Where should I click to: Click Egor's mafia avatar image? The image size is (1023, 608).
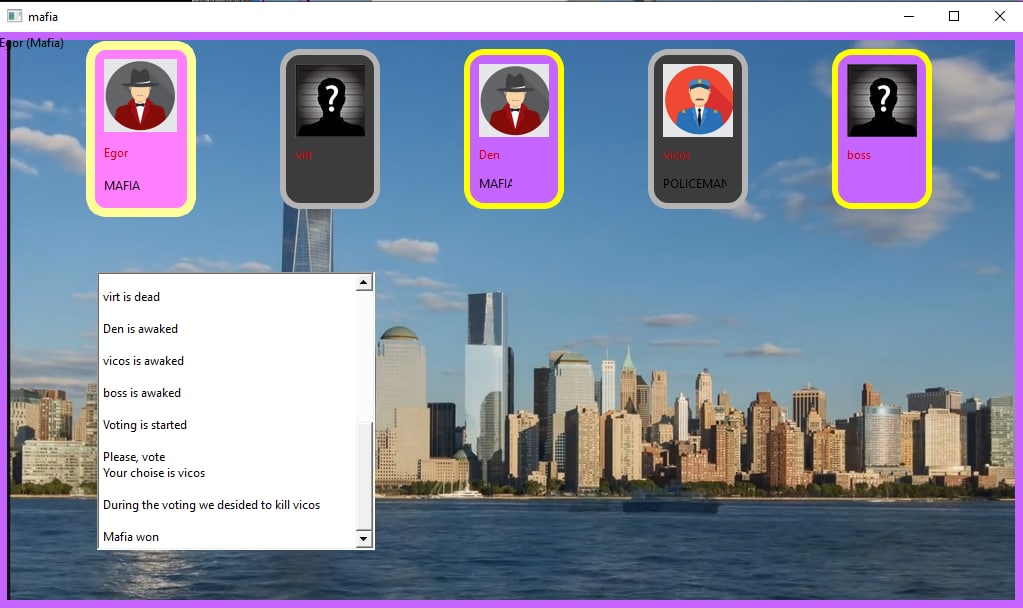(x=140, y=96)
